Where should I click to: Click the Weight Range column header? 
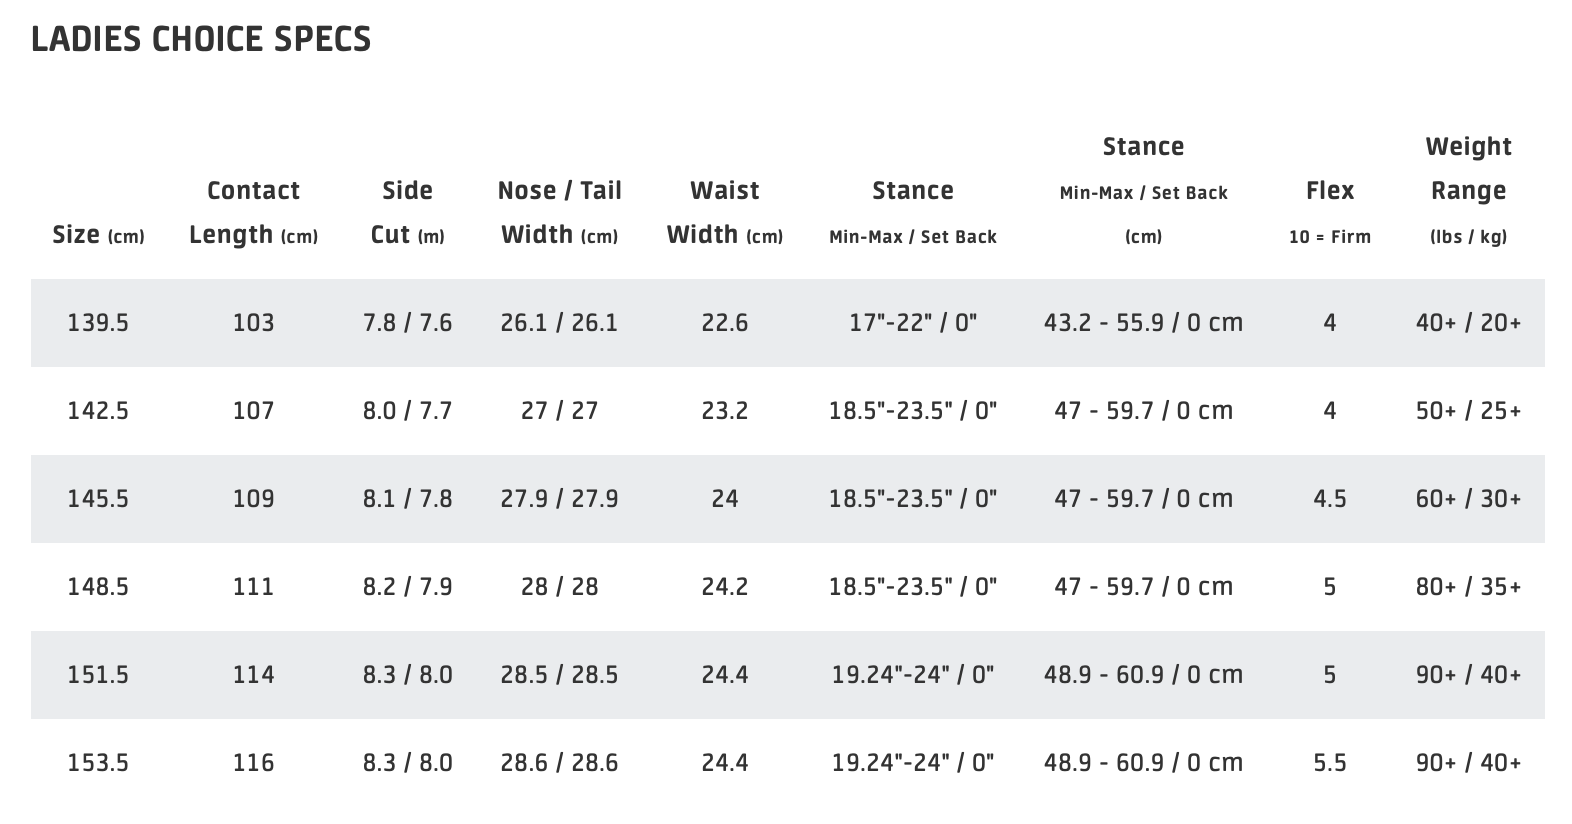tap(1468, 190)
